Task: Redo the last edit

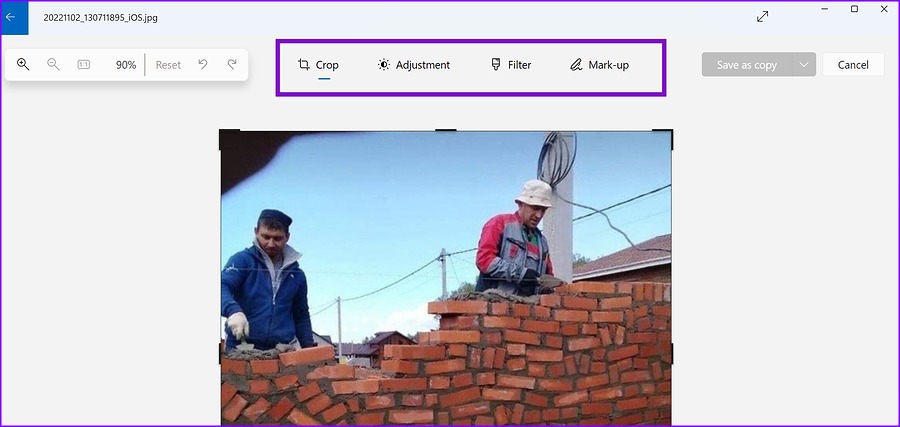Action: pos(232,64)
